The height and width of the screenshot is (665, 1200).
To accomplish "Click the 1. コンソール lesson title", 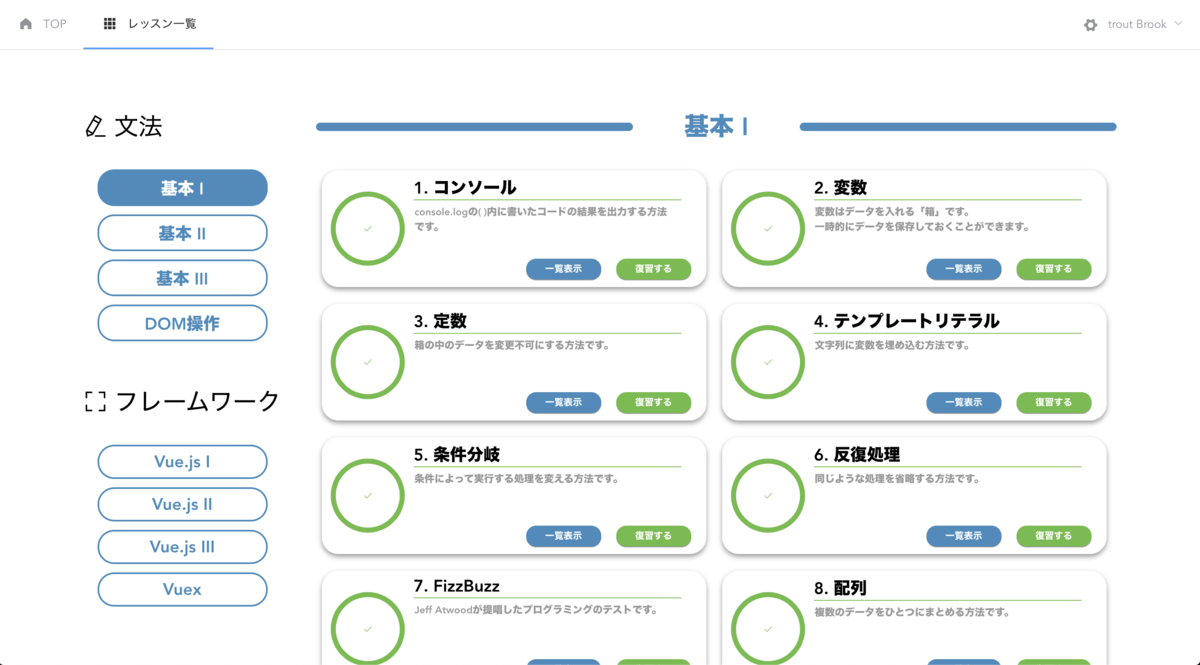I will coord(465,188).
